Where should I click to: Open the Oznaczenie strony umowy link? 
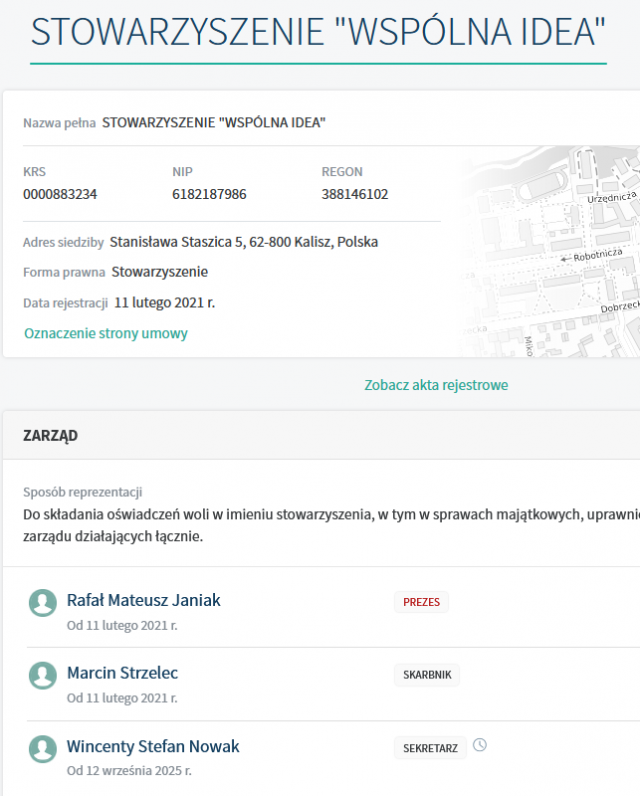(x=106, y=333)
